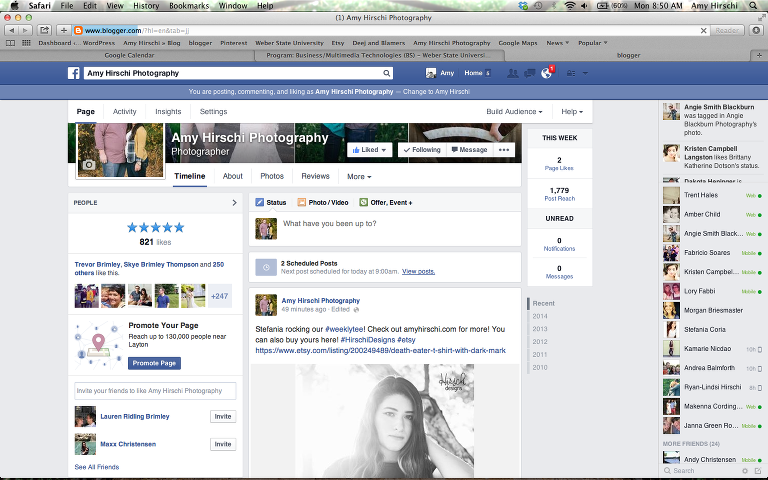
Task: Click the #weeklytee hashtag
Action: click(x=344, y=329)
